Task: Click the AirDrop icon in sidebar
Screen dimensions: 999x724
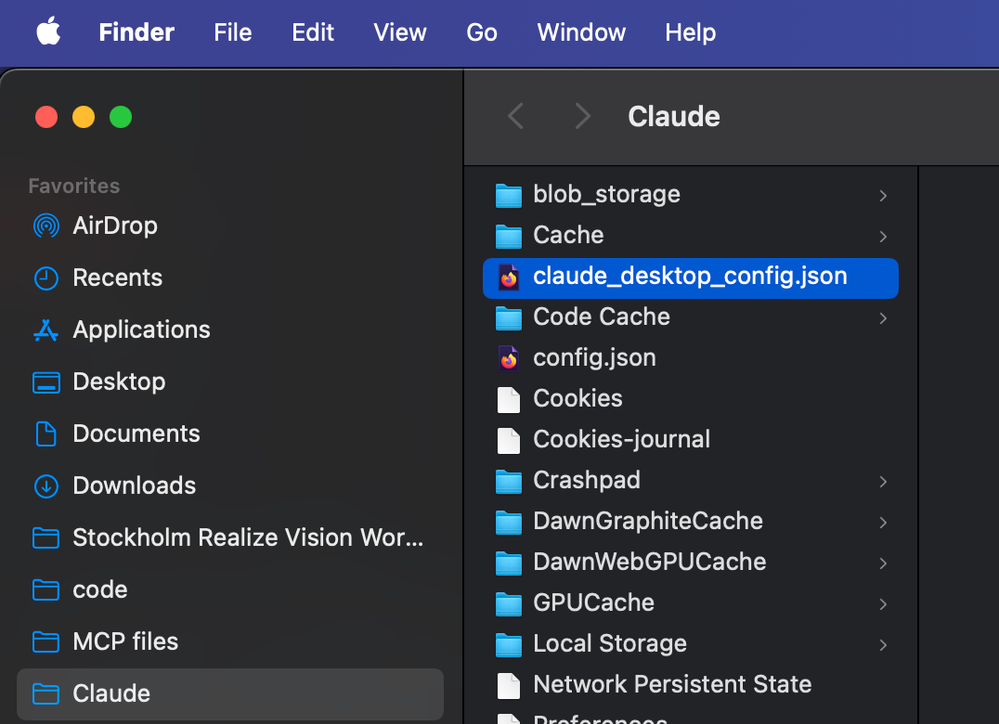Action: click(x=46, y=226)
